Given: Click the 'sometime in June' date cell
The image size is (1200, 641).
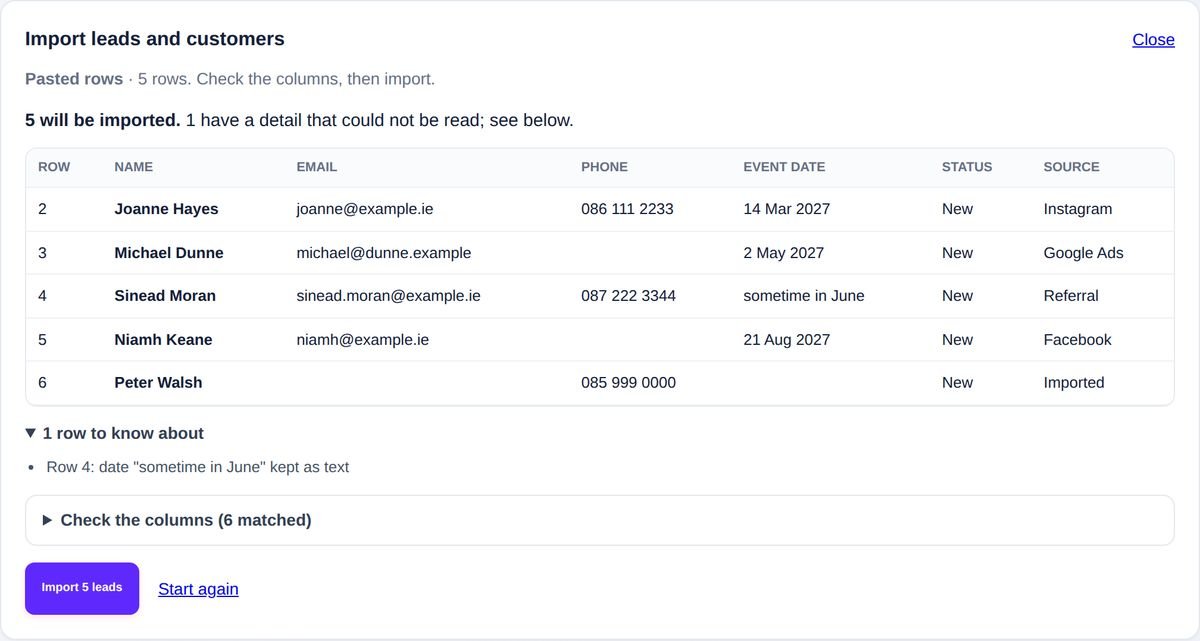Looking at the screenshot, I should pos(804,296).
